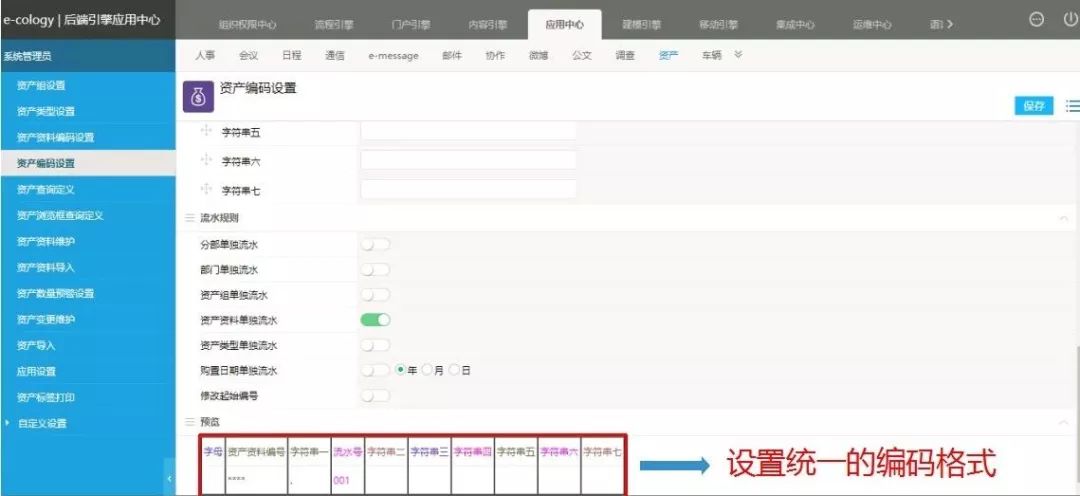This screenshot has height=496, width=1080.
Task: Expand more modules with double-chevron after 车辆
Action: tap(738, 55)
